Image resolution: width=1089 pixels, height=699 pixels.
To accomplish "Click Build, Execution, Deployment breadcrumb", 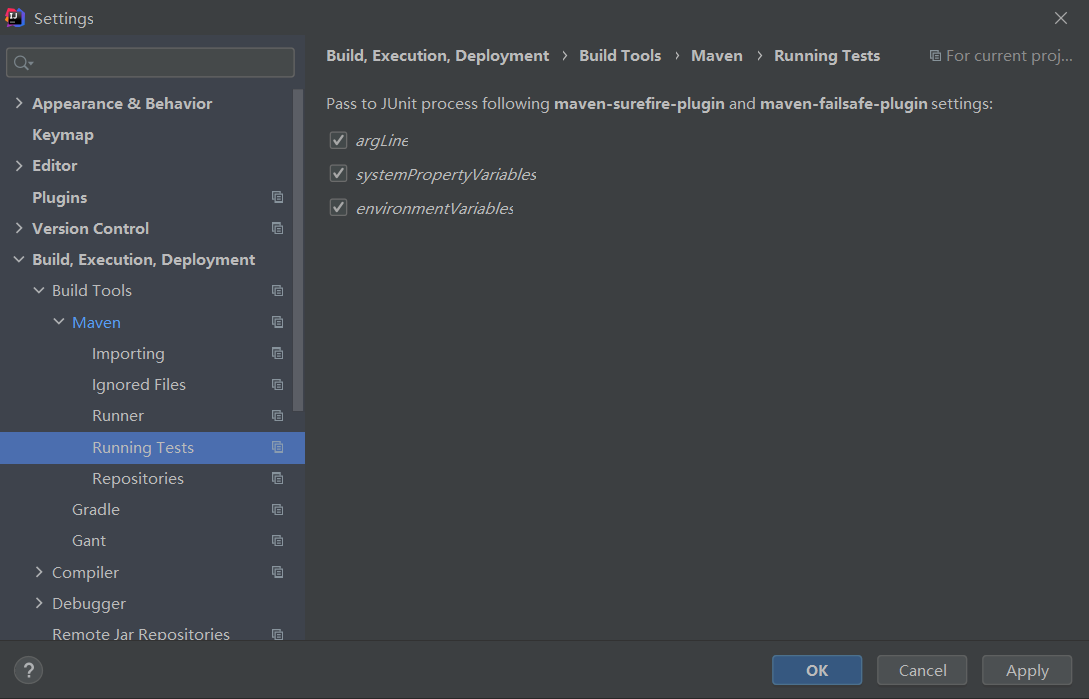I will (x=438, y=56).
